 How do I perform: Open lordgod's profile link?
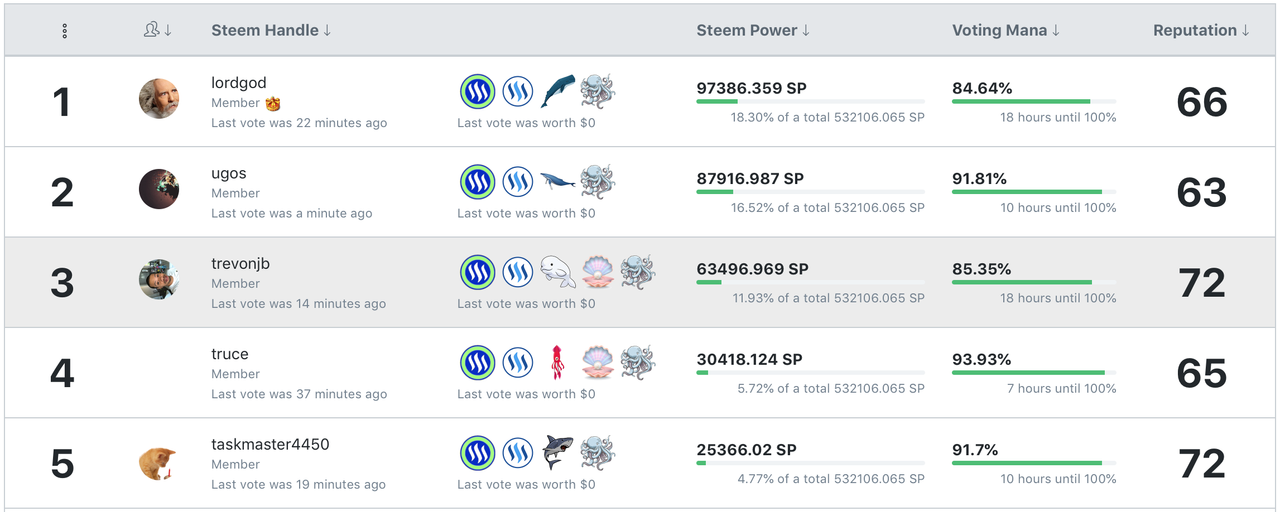pos(239,83)
